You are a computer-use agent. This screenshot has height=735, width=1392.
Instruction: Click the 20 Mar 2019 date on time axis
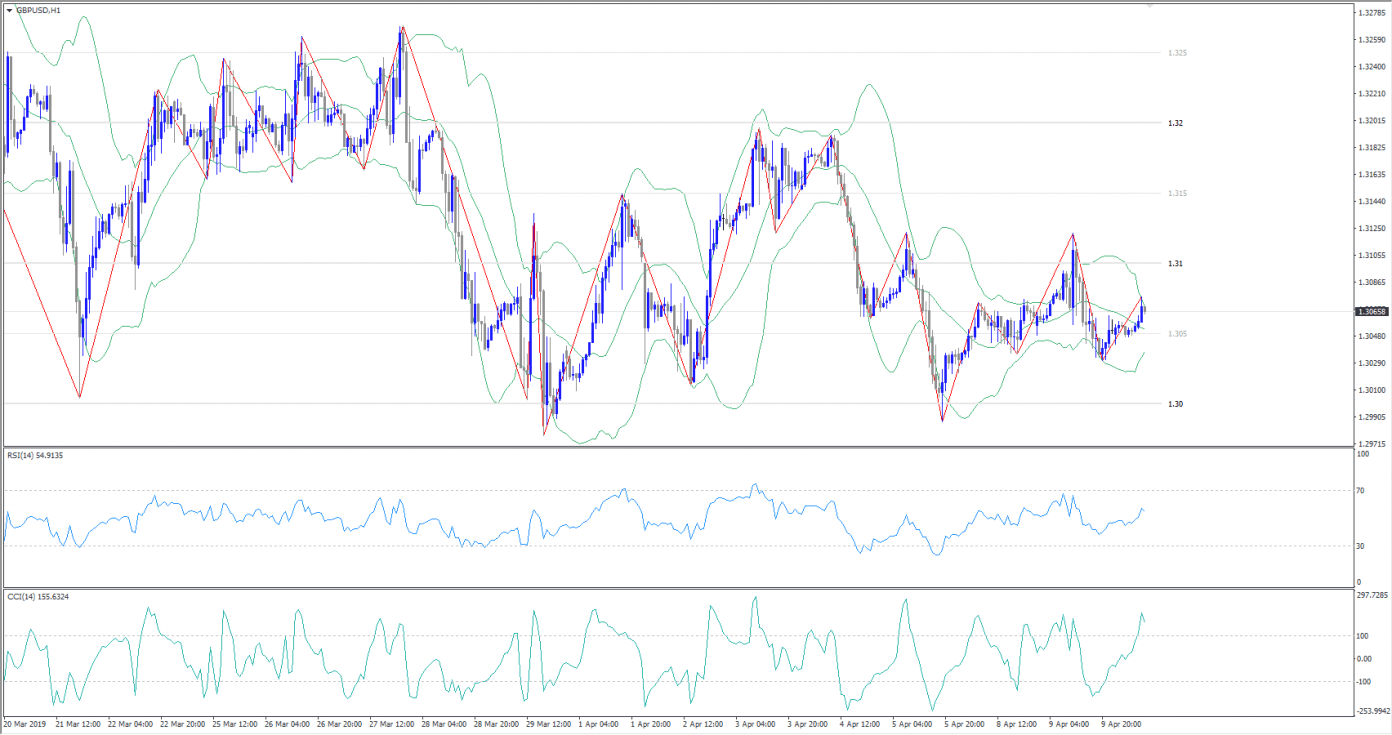pyautogui.click(x=24, y=723)
